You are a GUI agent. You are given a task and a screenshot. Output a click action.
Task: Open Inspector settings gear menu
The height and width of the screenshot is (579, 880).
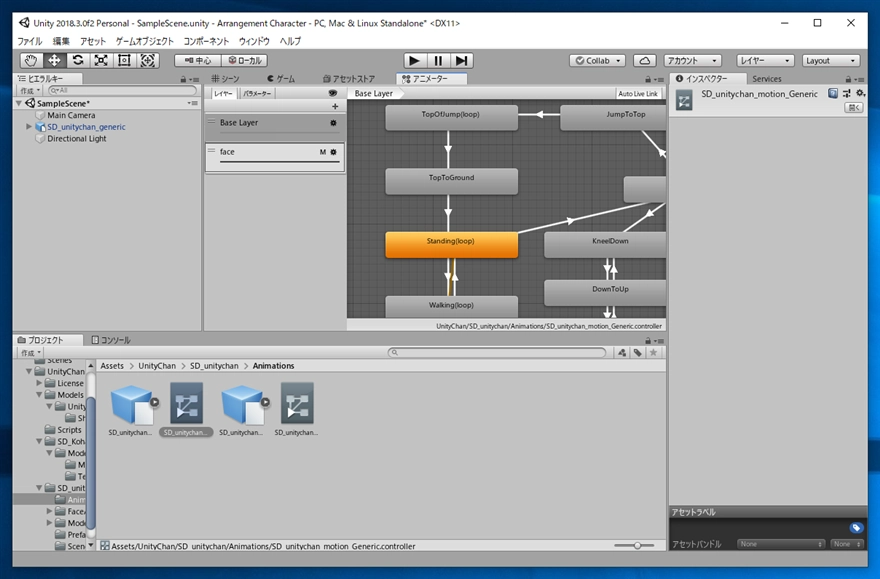click(x=860, y=94)
